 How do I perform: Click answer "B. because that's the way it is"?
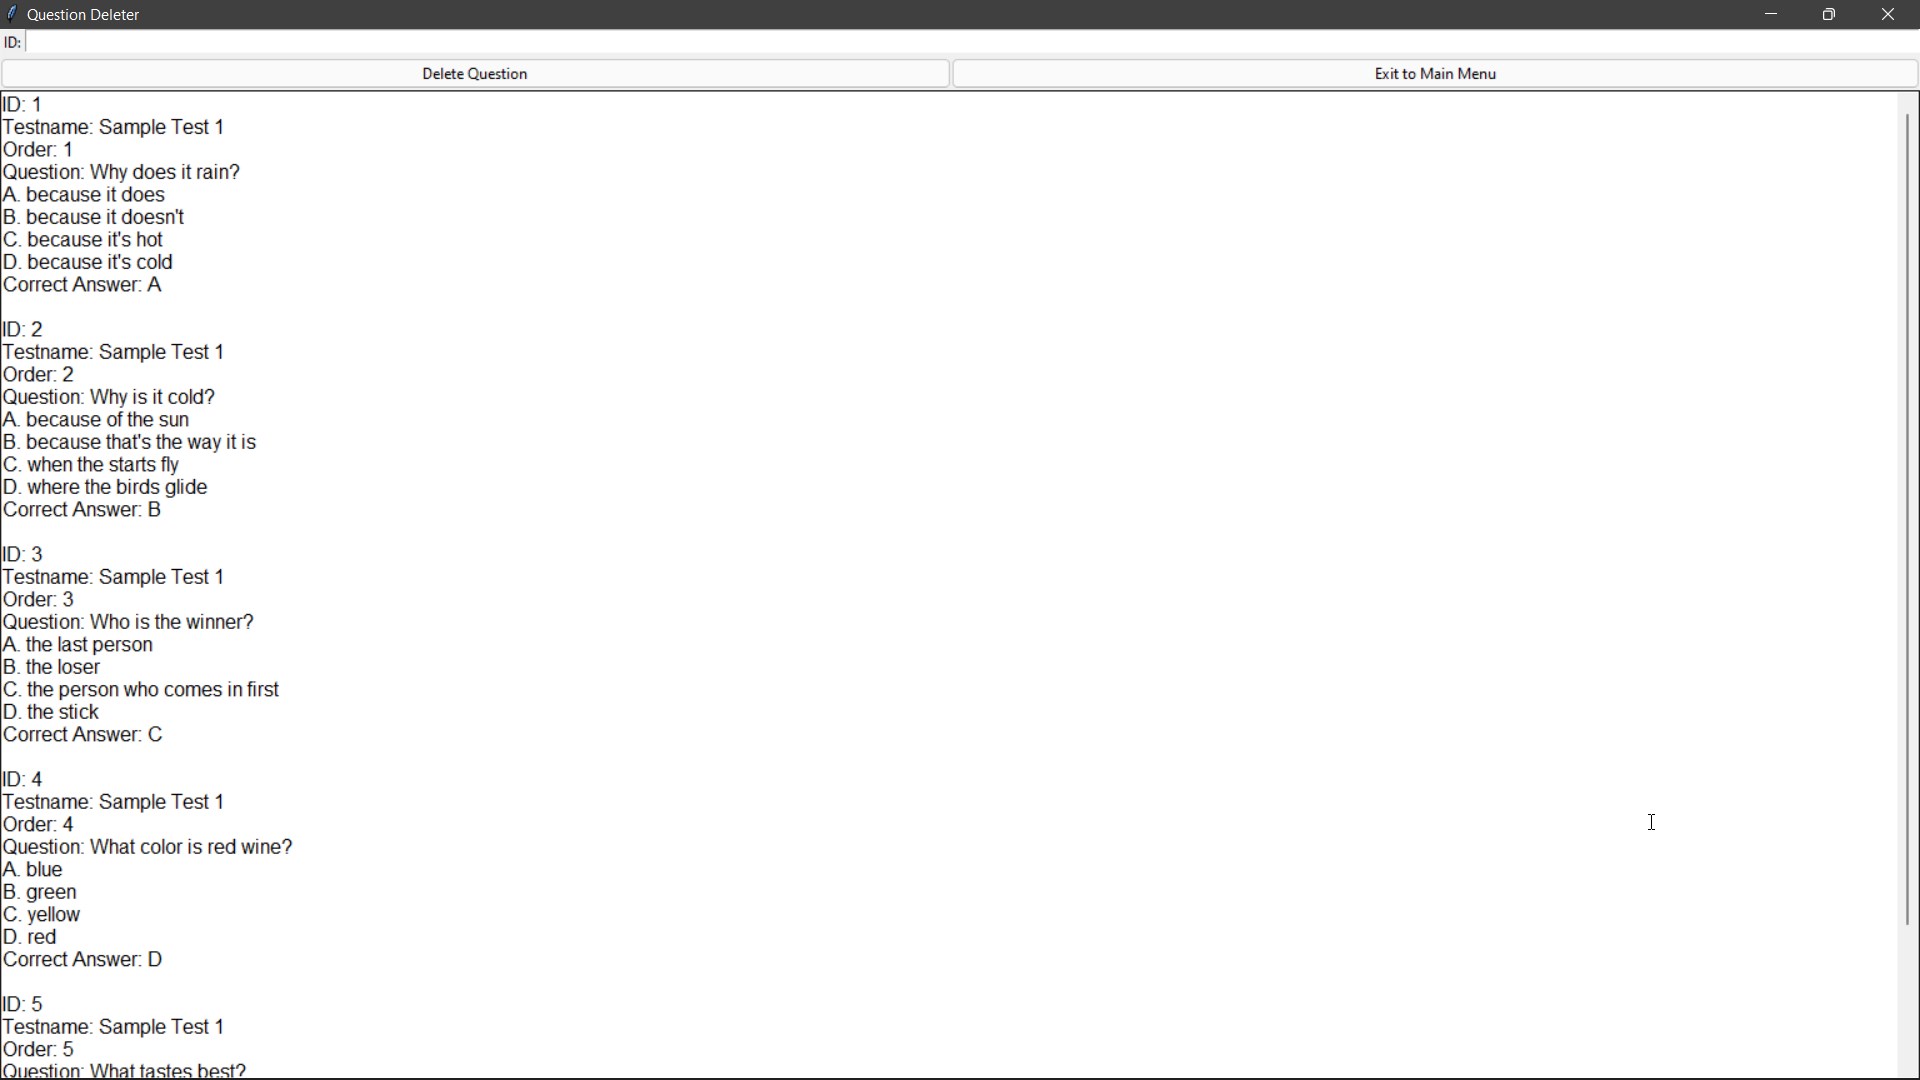[130, 442]
